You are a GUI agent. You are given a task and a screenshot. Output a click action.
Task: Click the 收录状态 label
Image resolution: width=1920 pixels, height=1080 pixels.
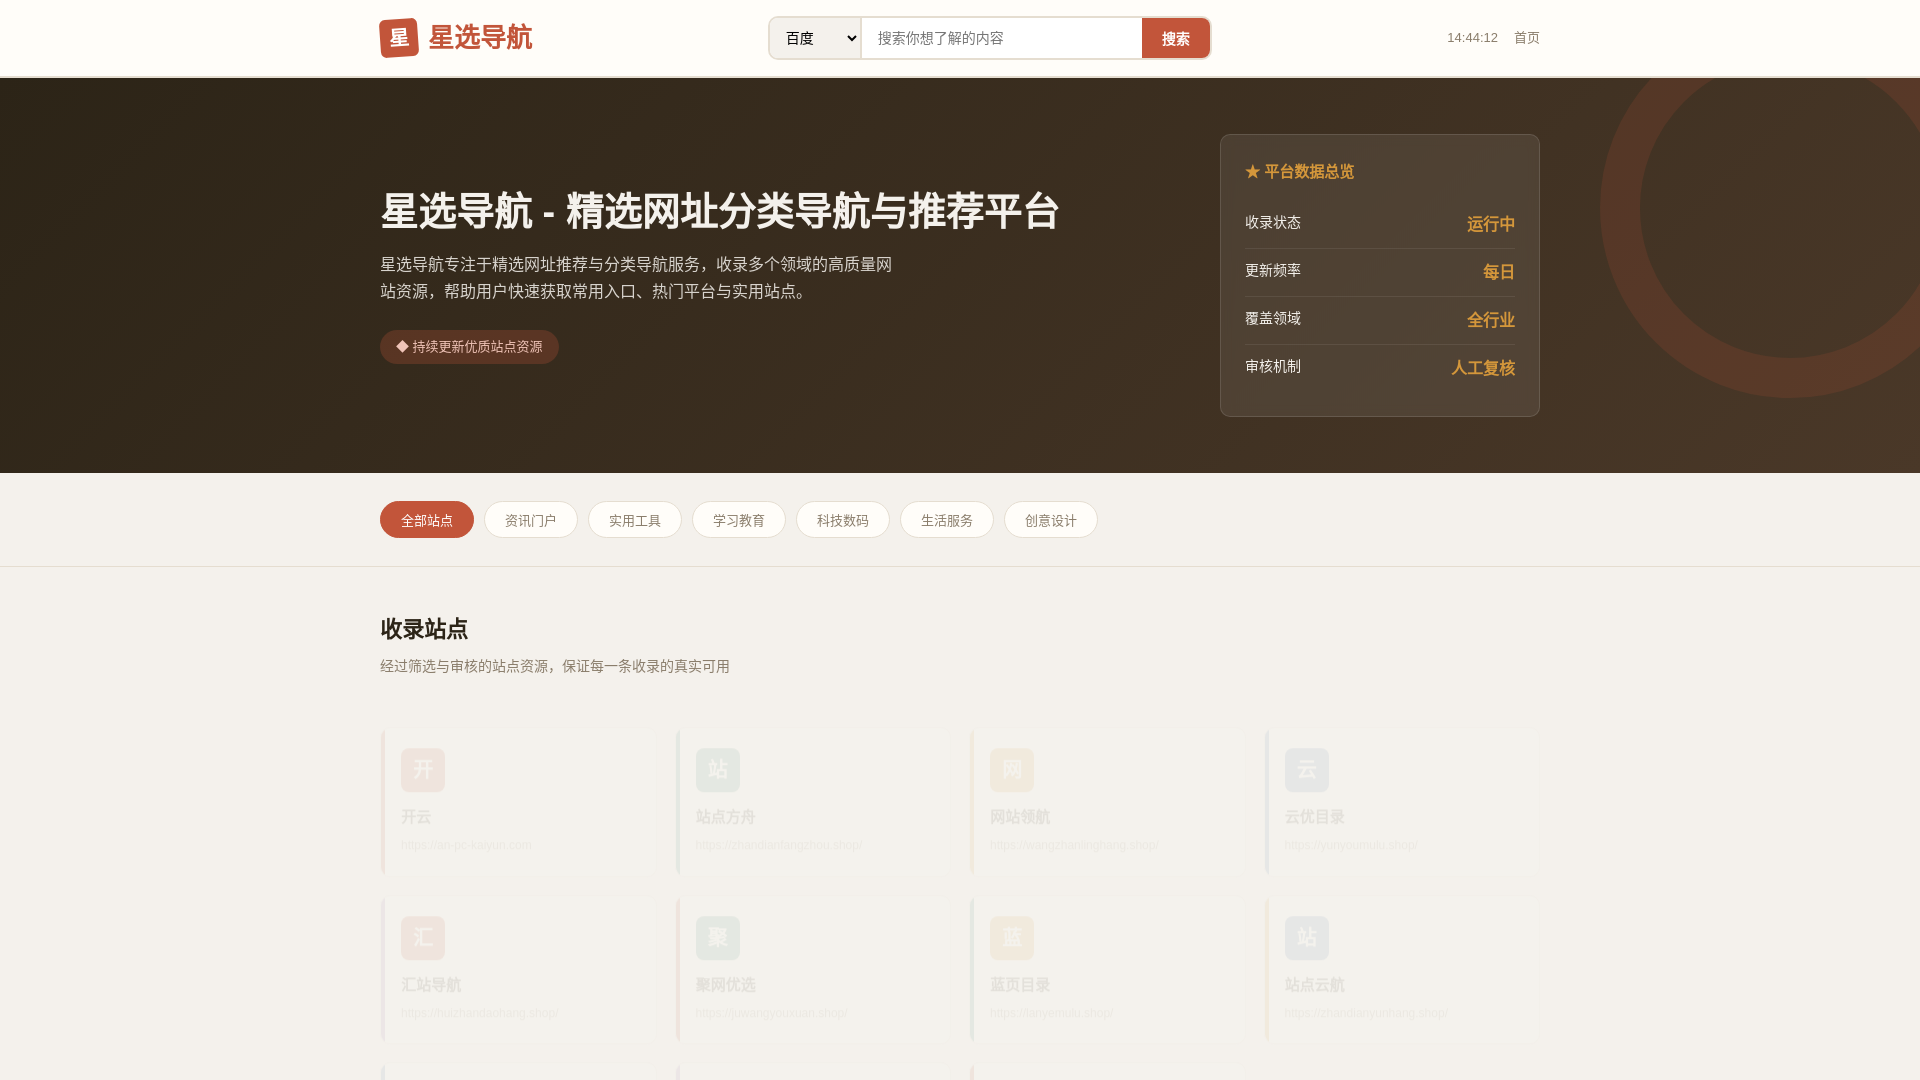[1273, 222]
